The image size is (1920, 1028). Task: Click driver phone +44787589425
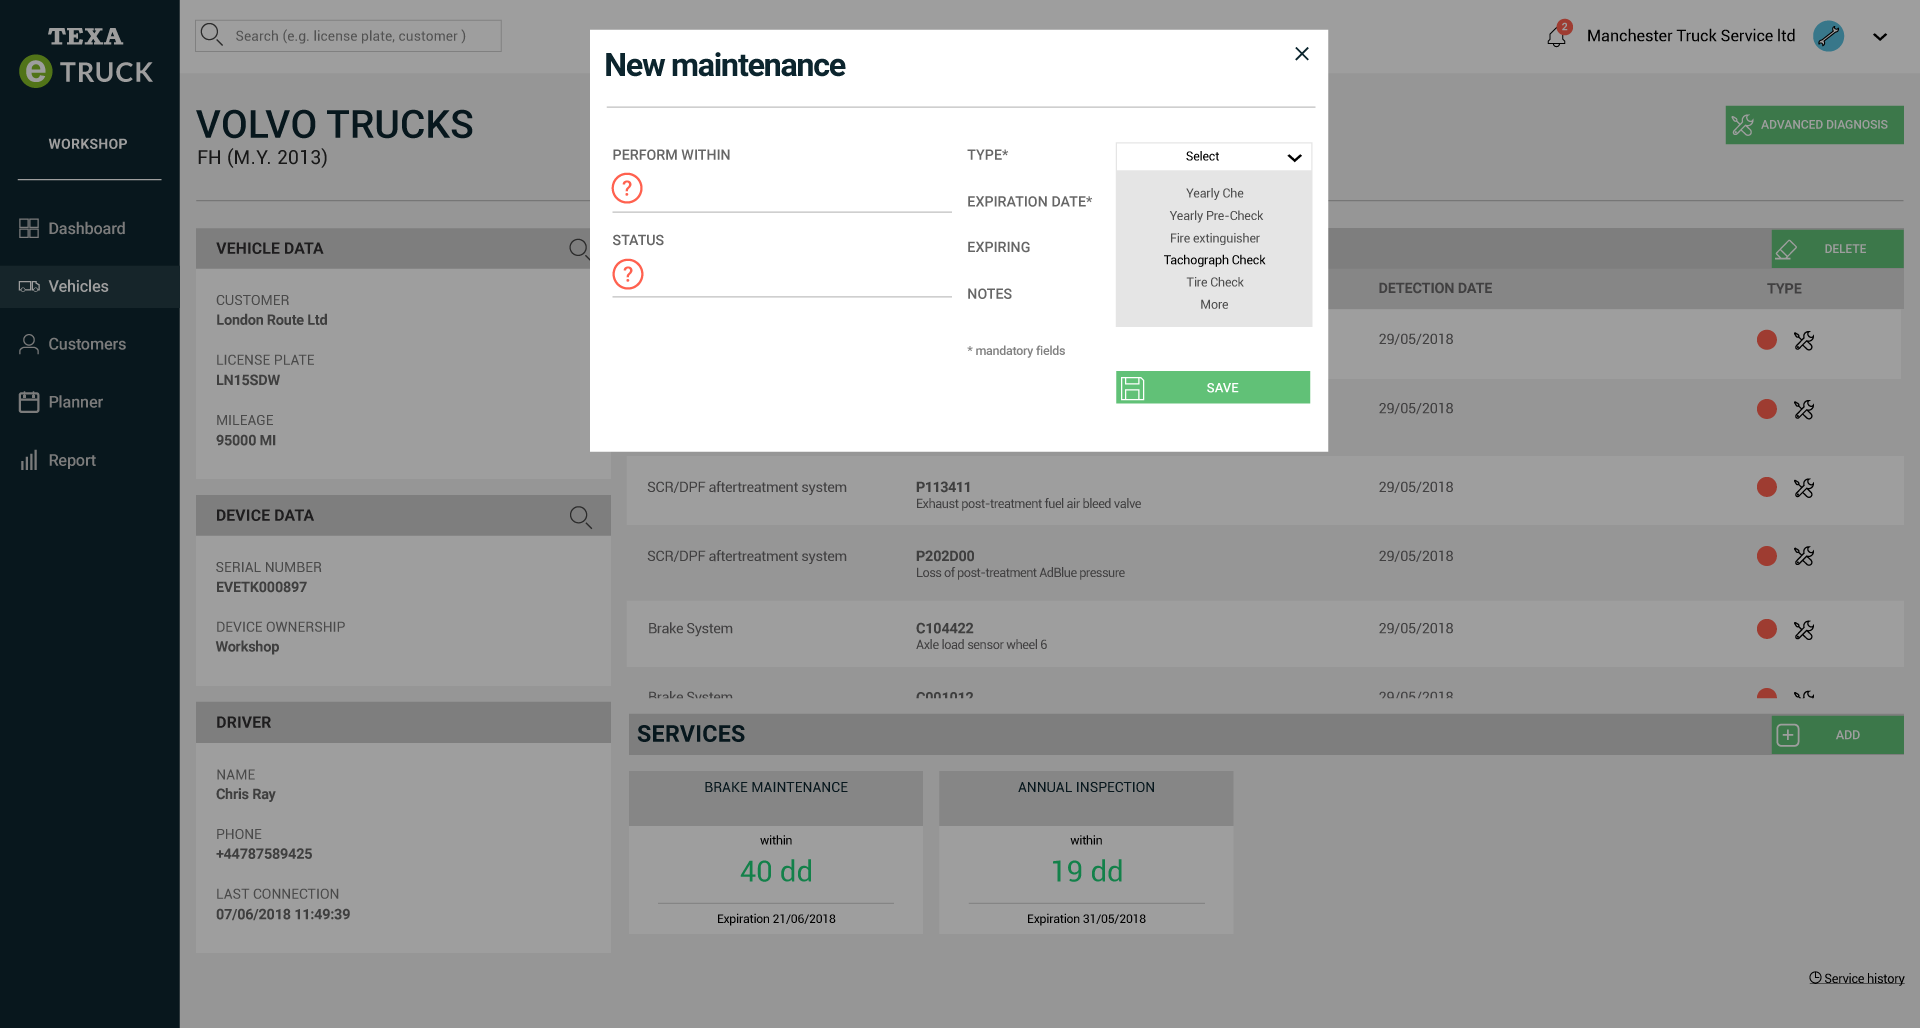click(x=264, y=854)
